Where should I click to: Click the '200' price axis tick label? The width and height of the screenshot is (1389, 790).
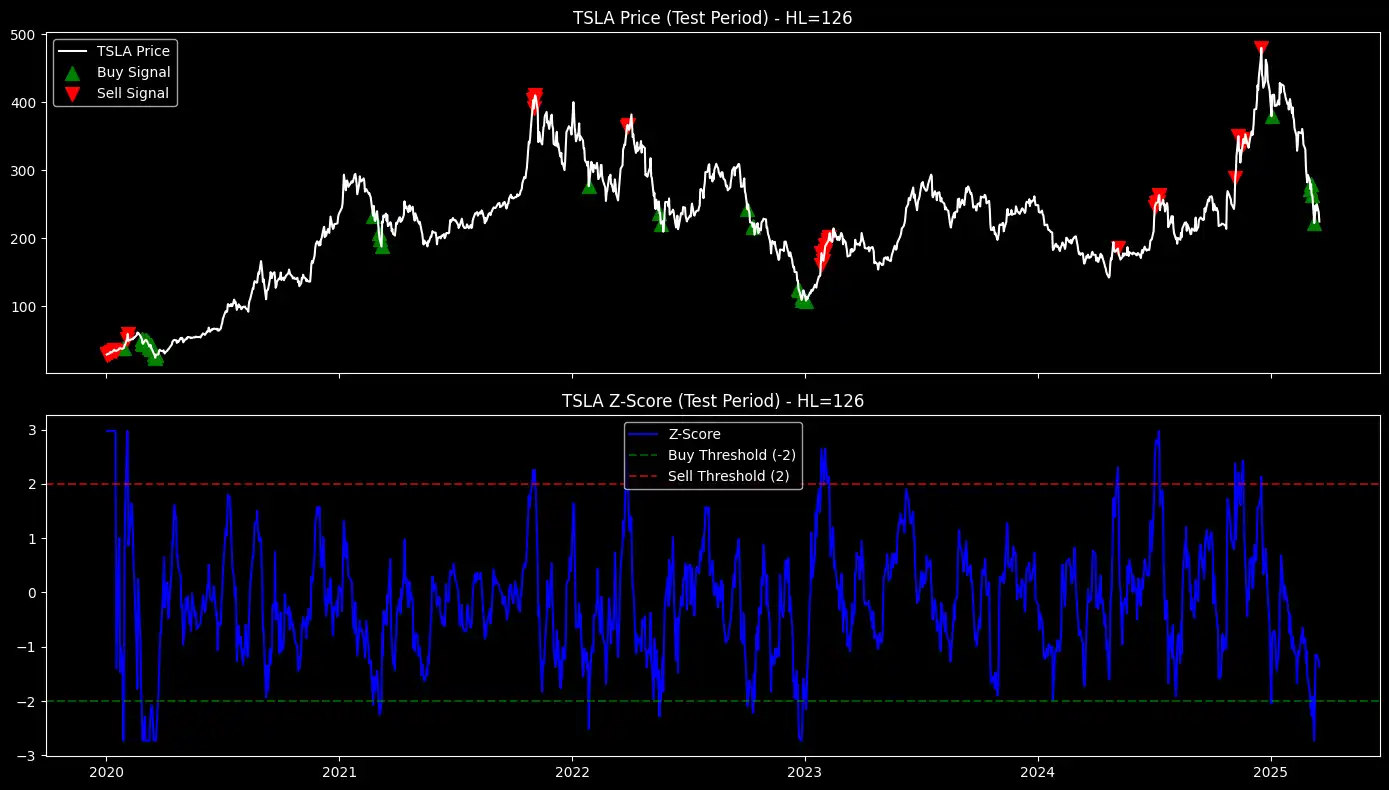[x=24, y=239]
